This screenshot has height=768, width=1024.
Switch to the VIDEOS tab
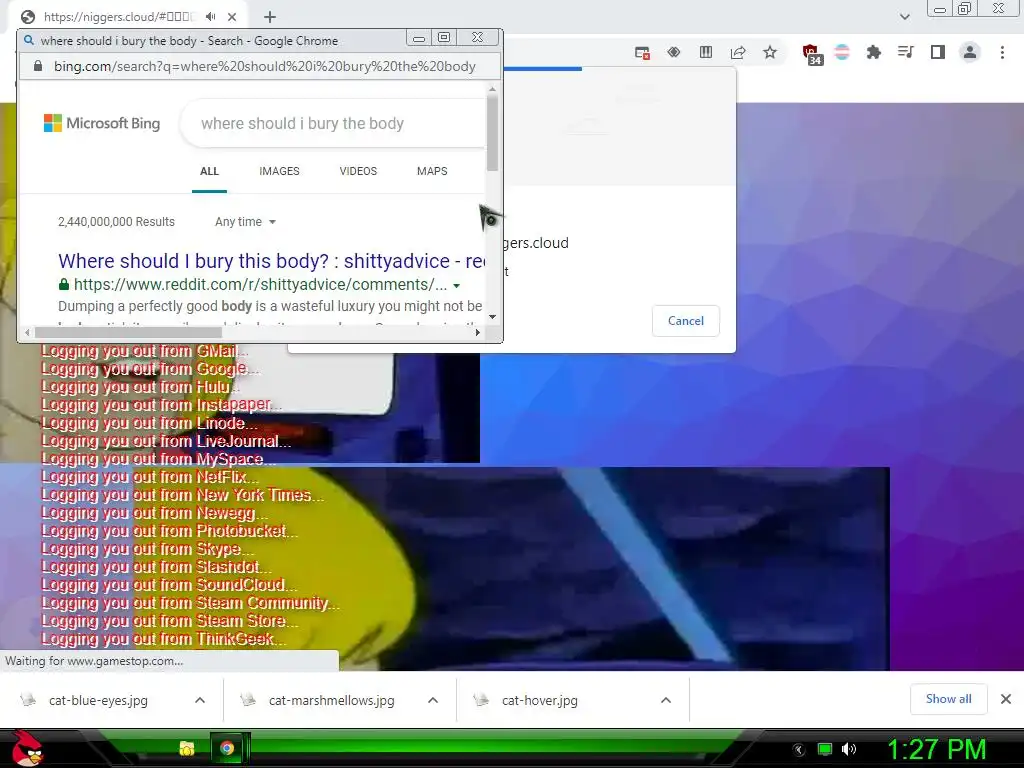coord(358,171)
